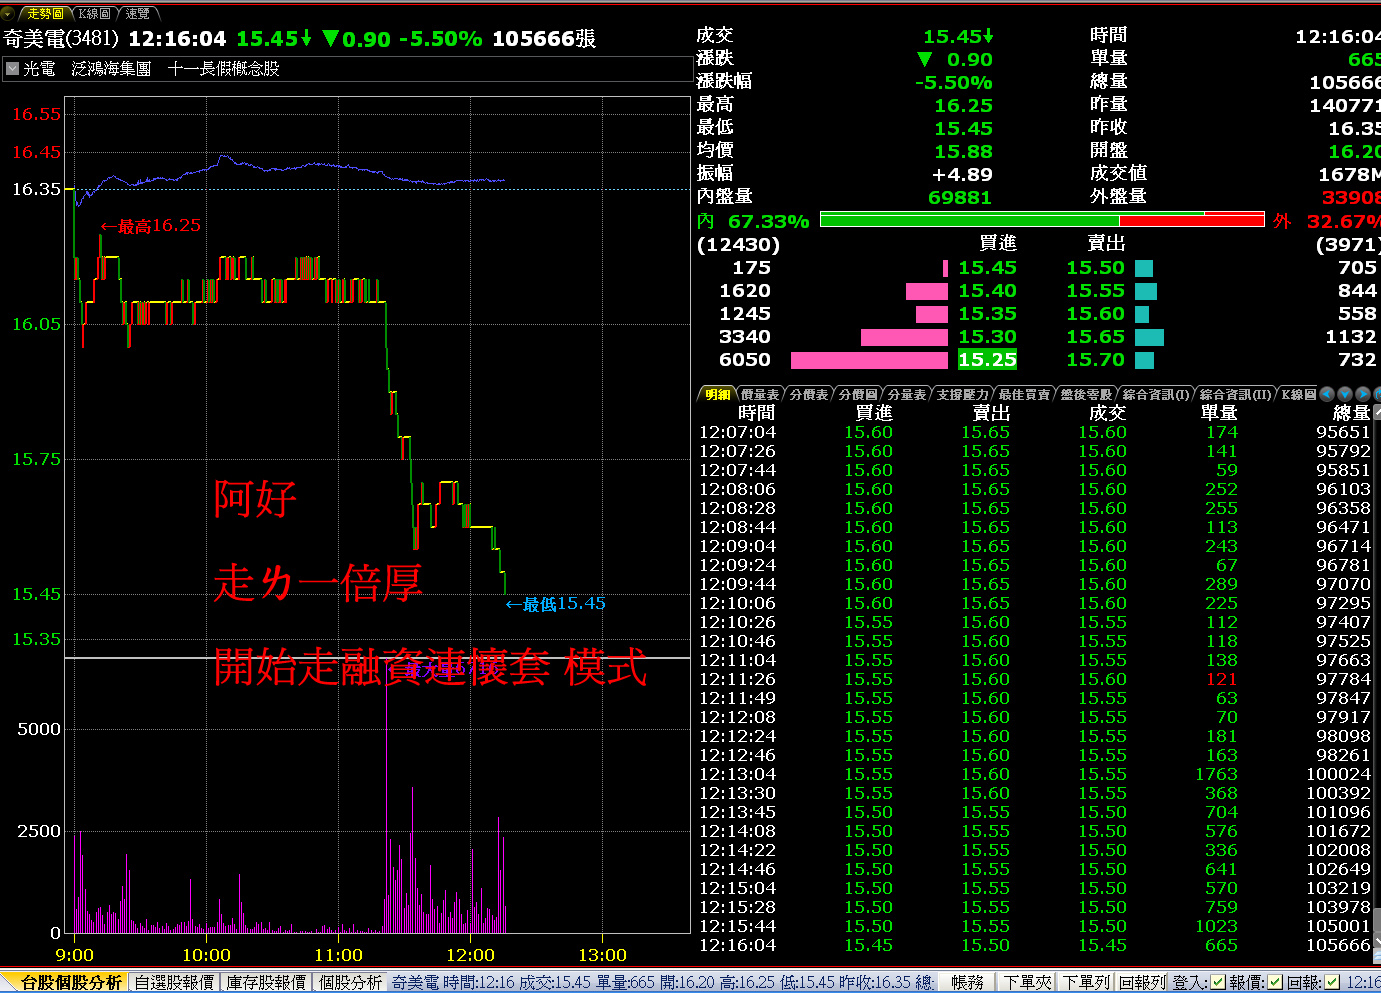The height and width of the screenshot is (993, 1381).
Task: Open the 十一長假概念股 concept link
Action: click(x=224, y=69)
